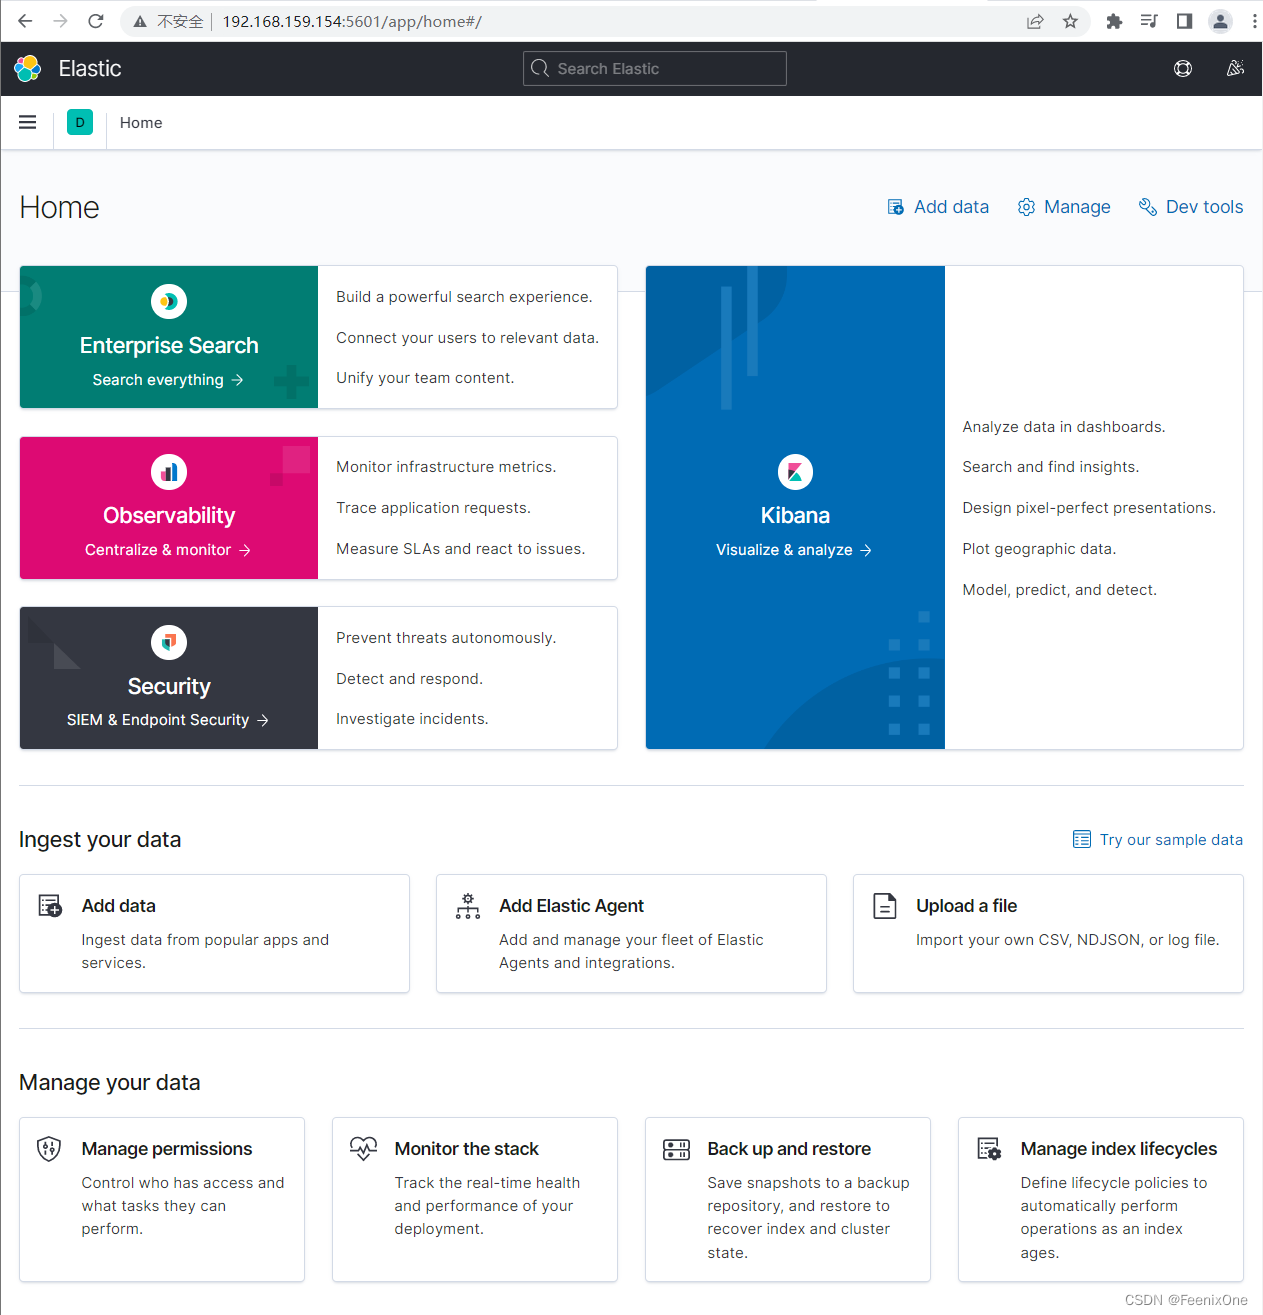Click the sample data table icon
The height and width of the screenshot is (1315, 1263).
tap(1082, 839)
